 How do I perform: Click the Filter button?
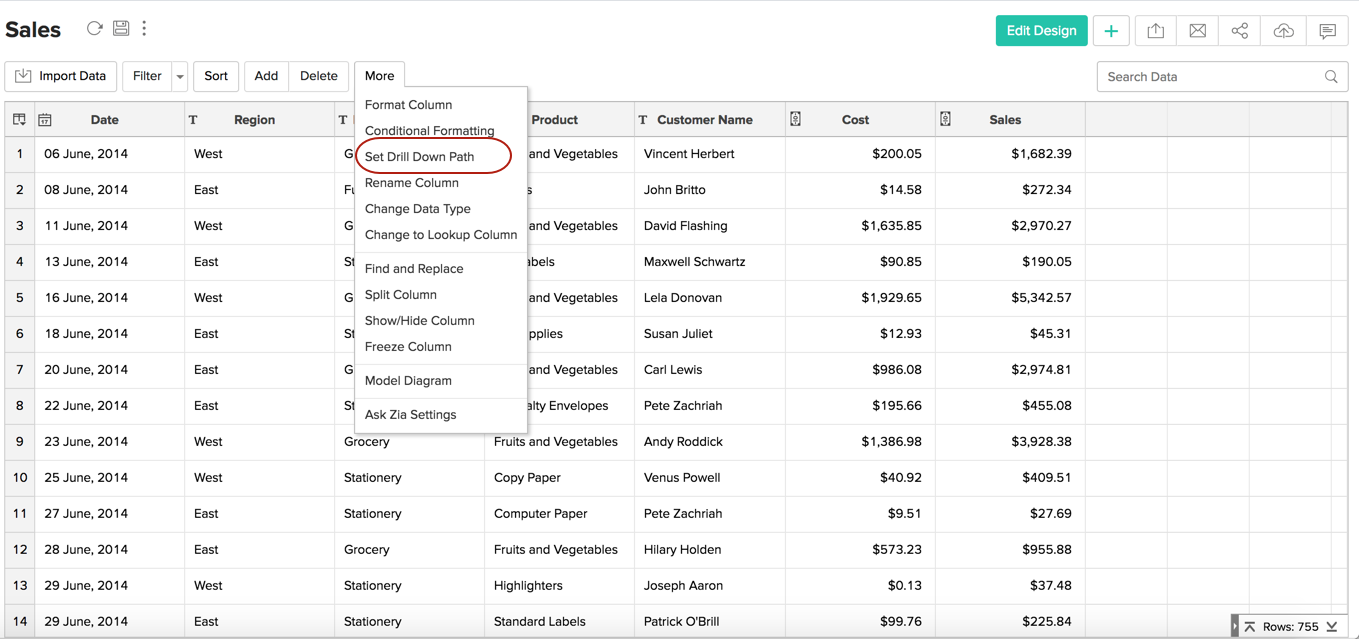tap(147, 76)
